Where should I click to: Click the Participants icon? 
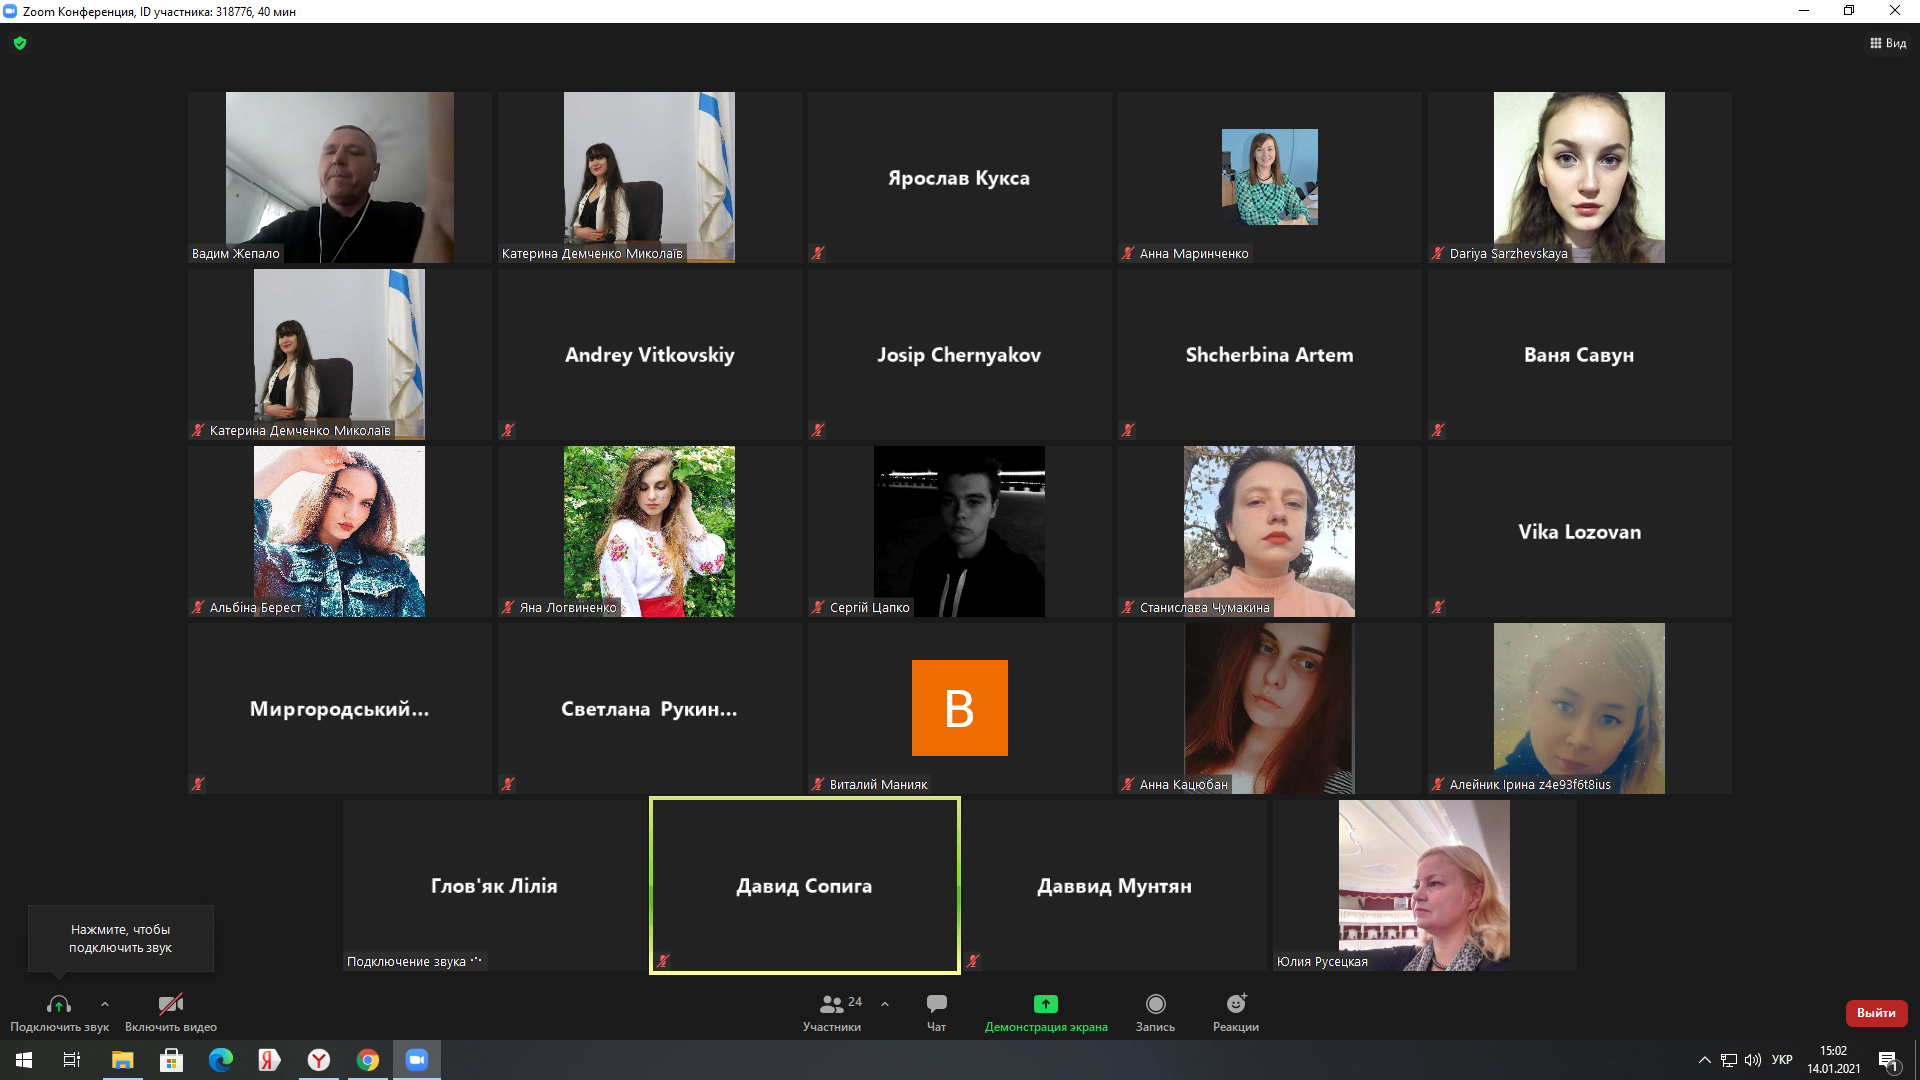831,1004
